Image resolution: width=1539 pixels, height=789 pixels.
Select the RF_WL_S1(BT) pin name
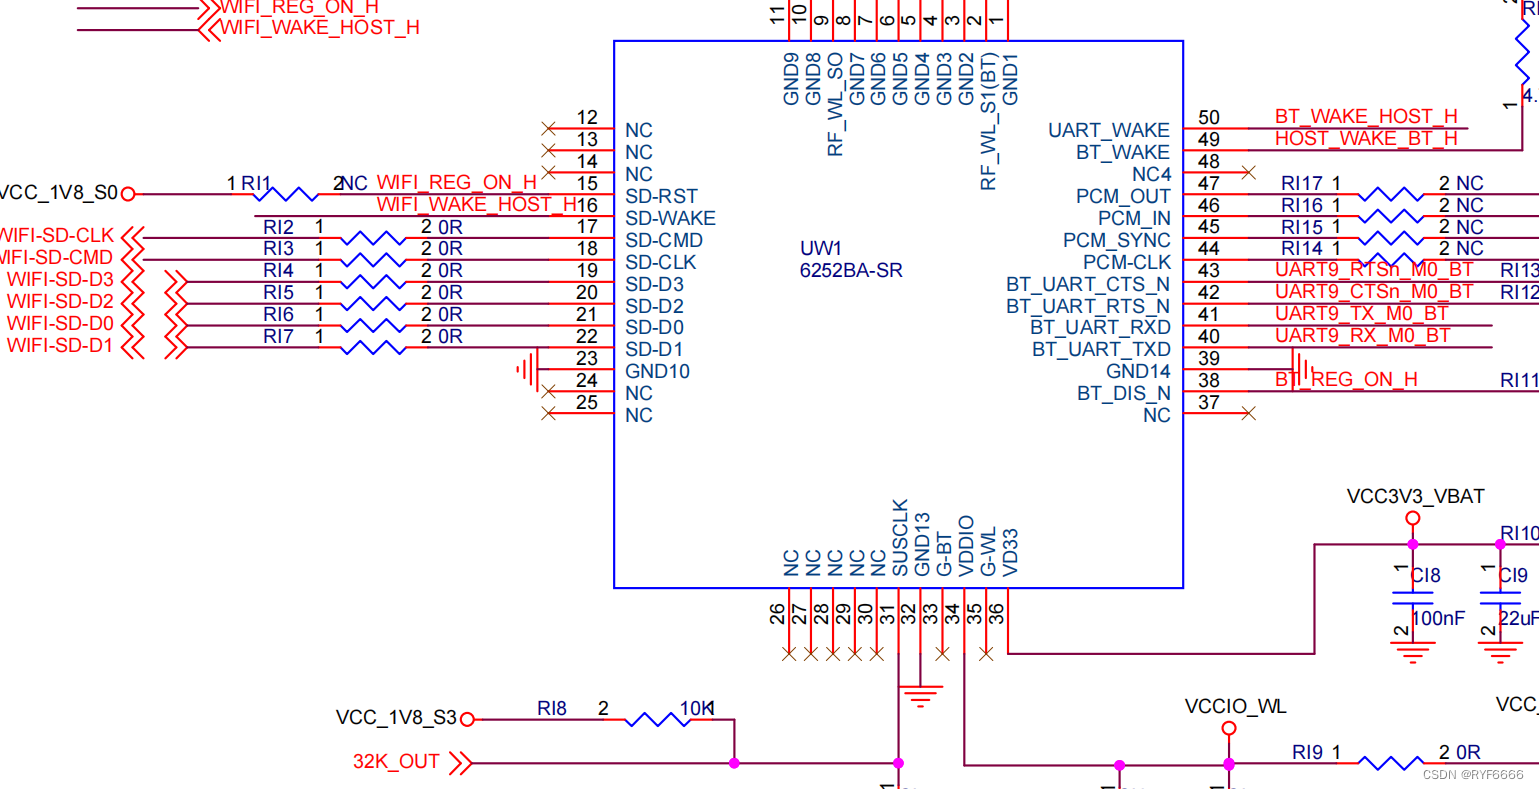(x=988, y=122)
